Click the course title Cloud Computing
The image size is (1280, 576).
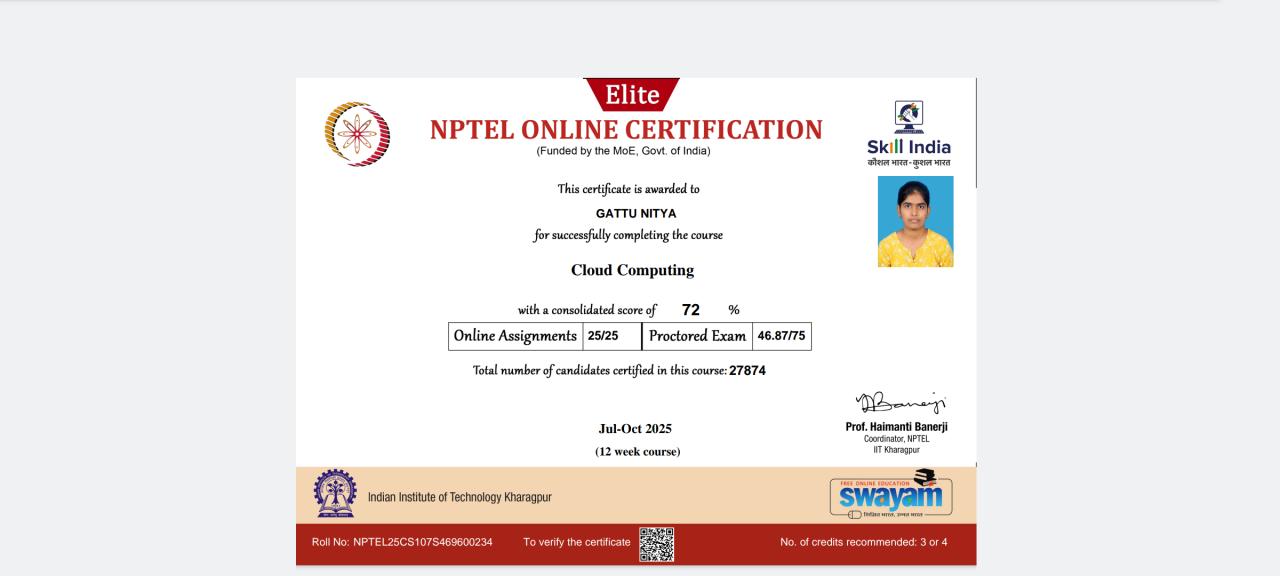tap(632, 270)
